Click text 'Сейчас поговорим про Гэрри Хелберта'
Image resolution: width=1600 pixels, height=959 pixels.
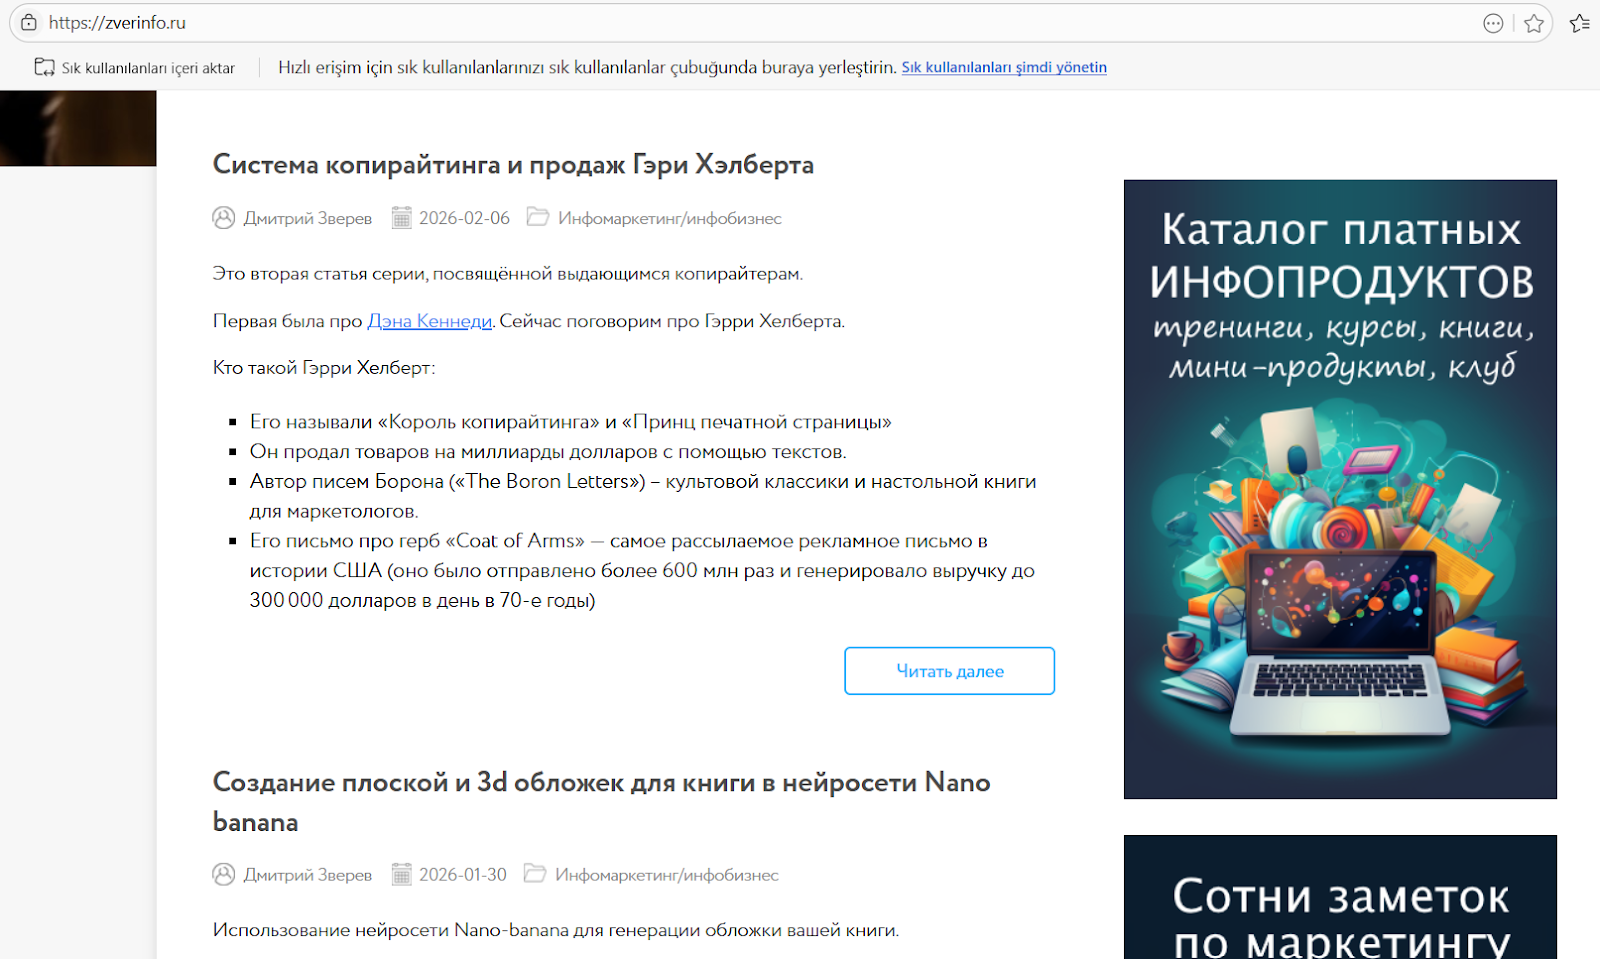click(672, 321)
